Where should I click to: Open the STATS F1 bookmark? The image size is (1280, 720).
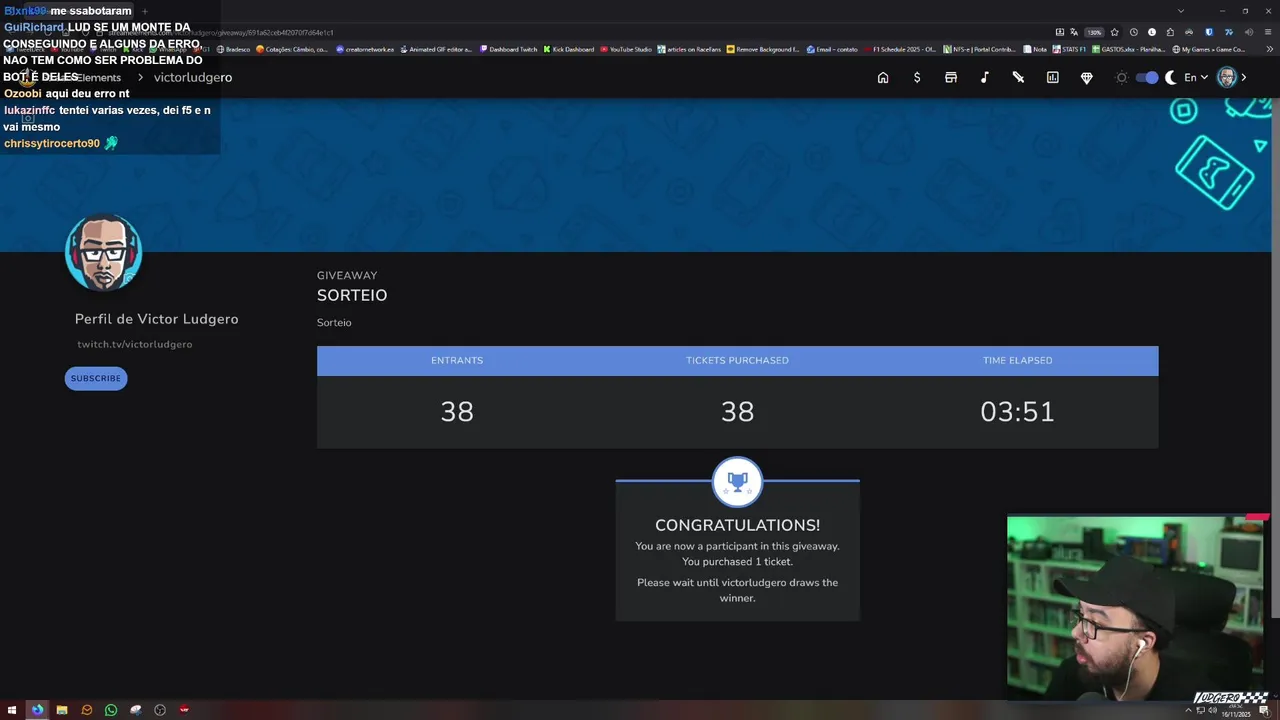[1069, 49]
